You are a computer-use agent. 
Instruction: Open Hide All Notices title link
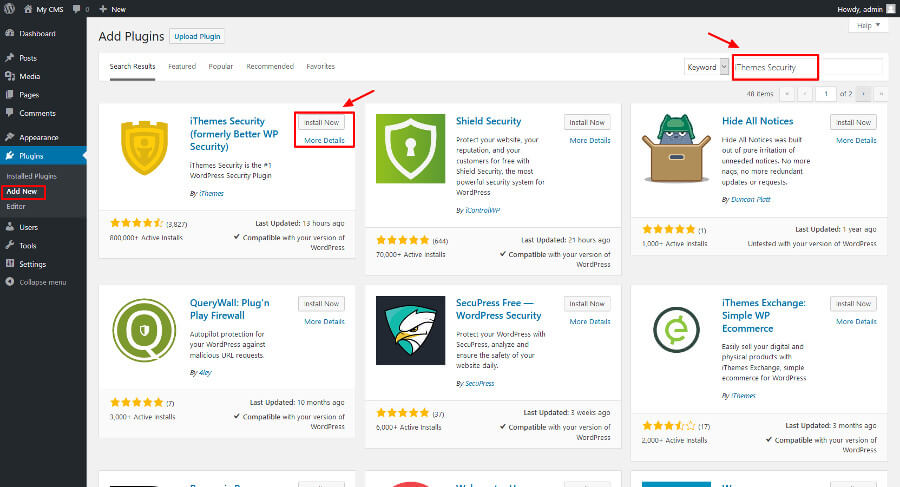pos(758,121)
